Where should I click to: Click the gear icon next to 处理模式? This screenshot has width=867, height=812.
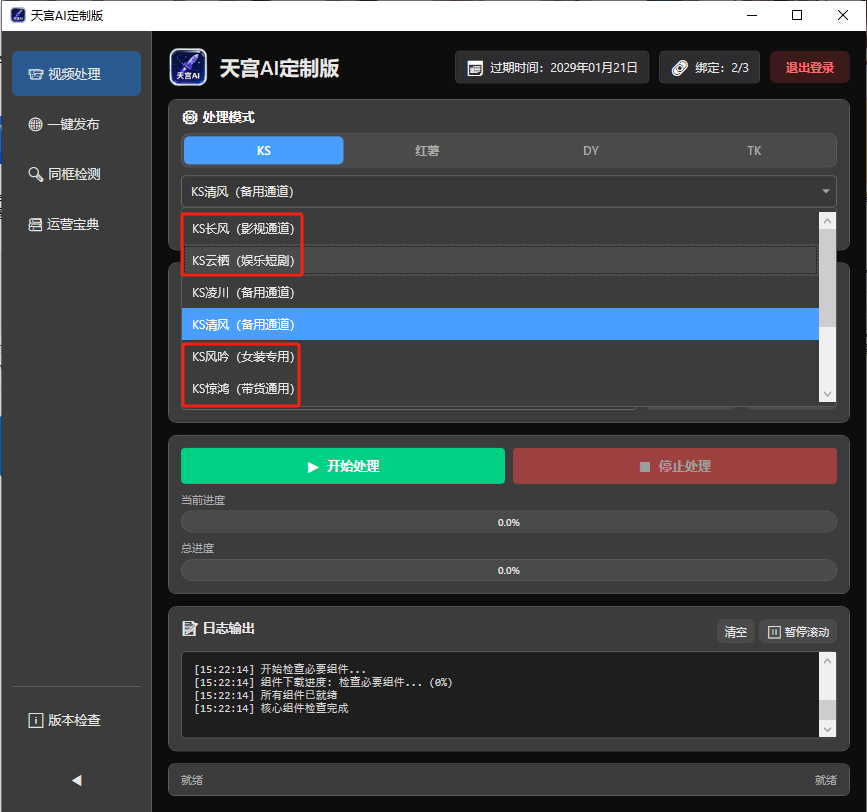[190, 117]
